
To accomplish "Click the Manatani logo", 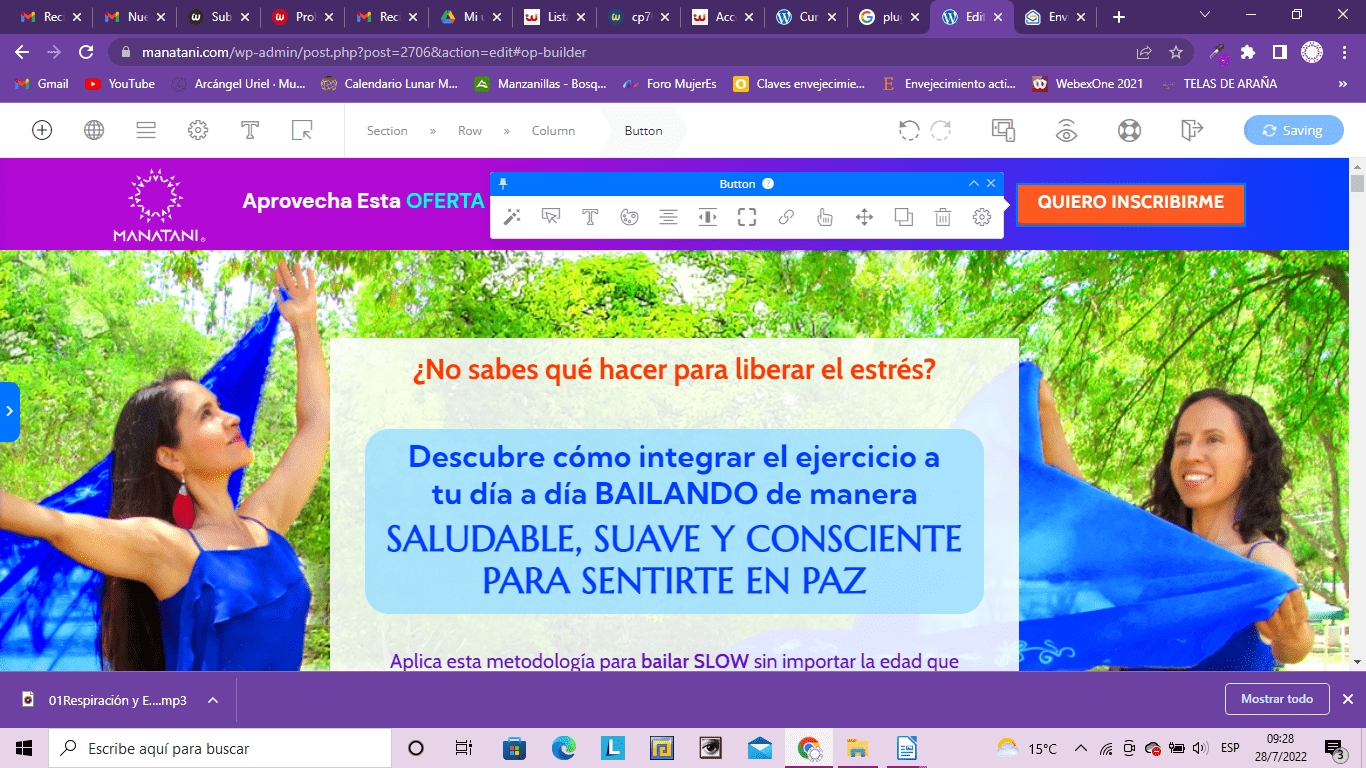I will (160, 206).
